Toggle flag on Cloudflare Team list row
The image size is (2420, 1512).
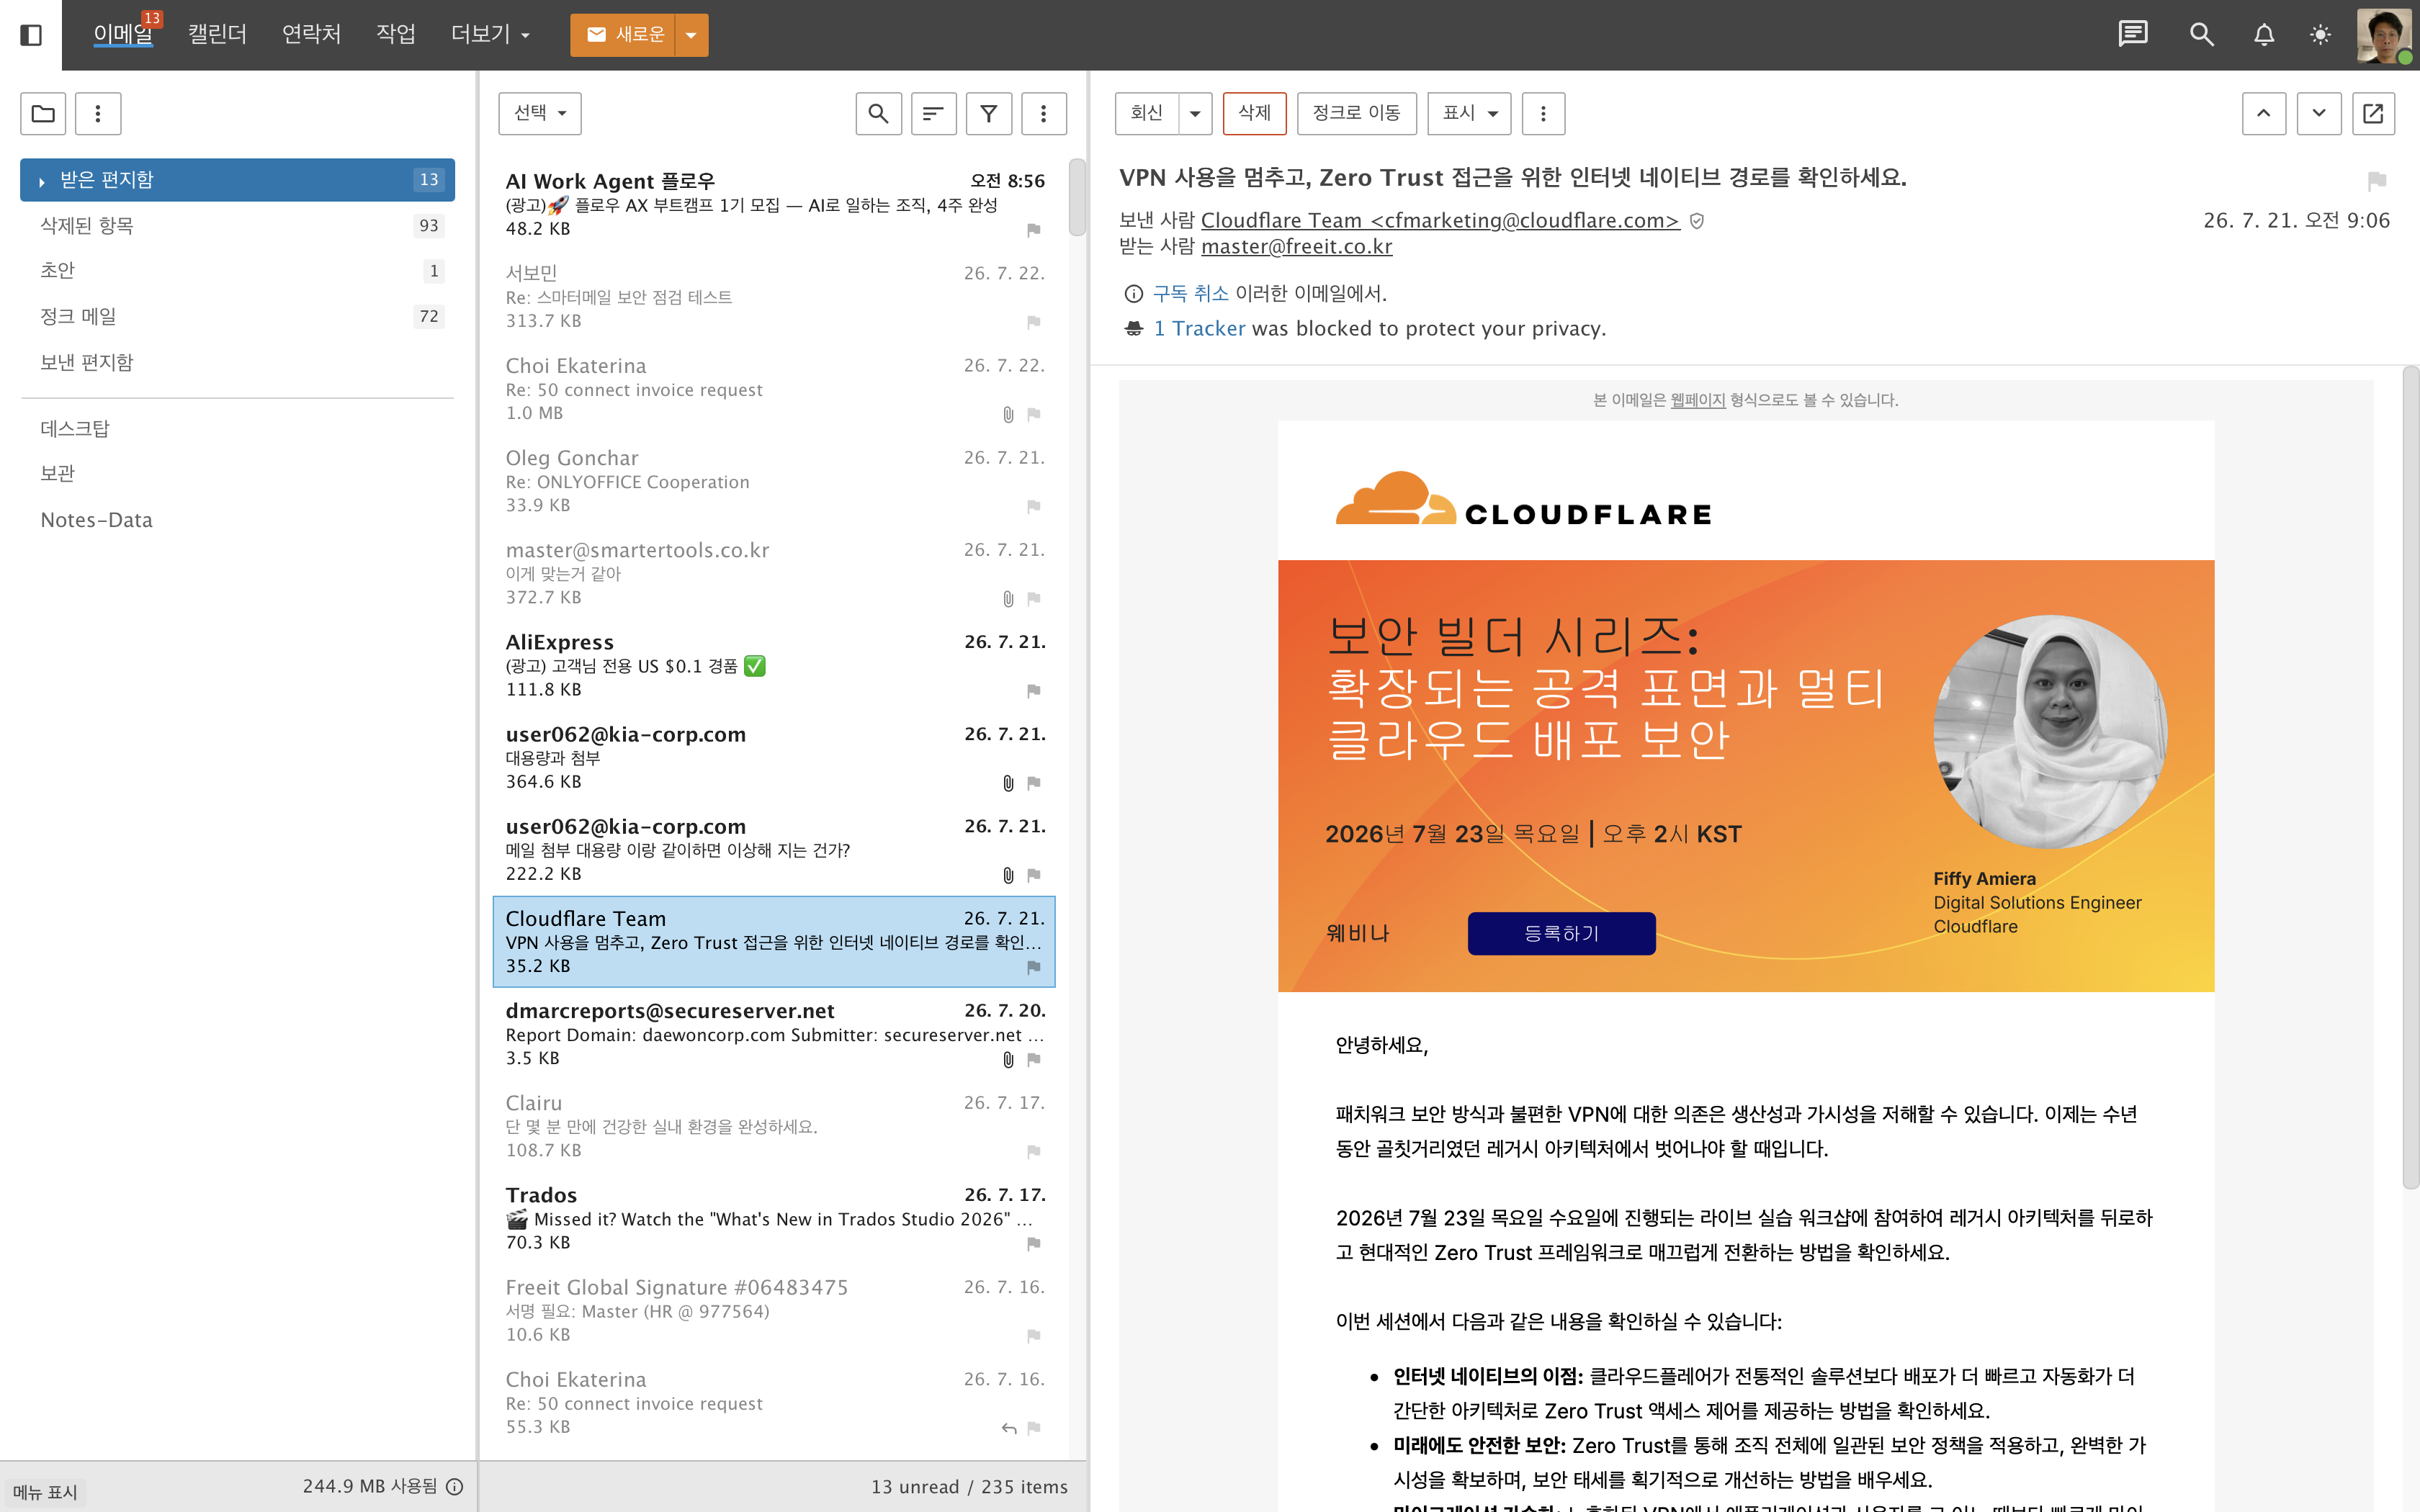coord(1034,967)
